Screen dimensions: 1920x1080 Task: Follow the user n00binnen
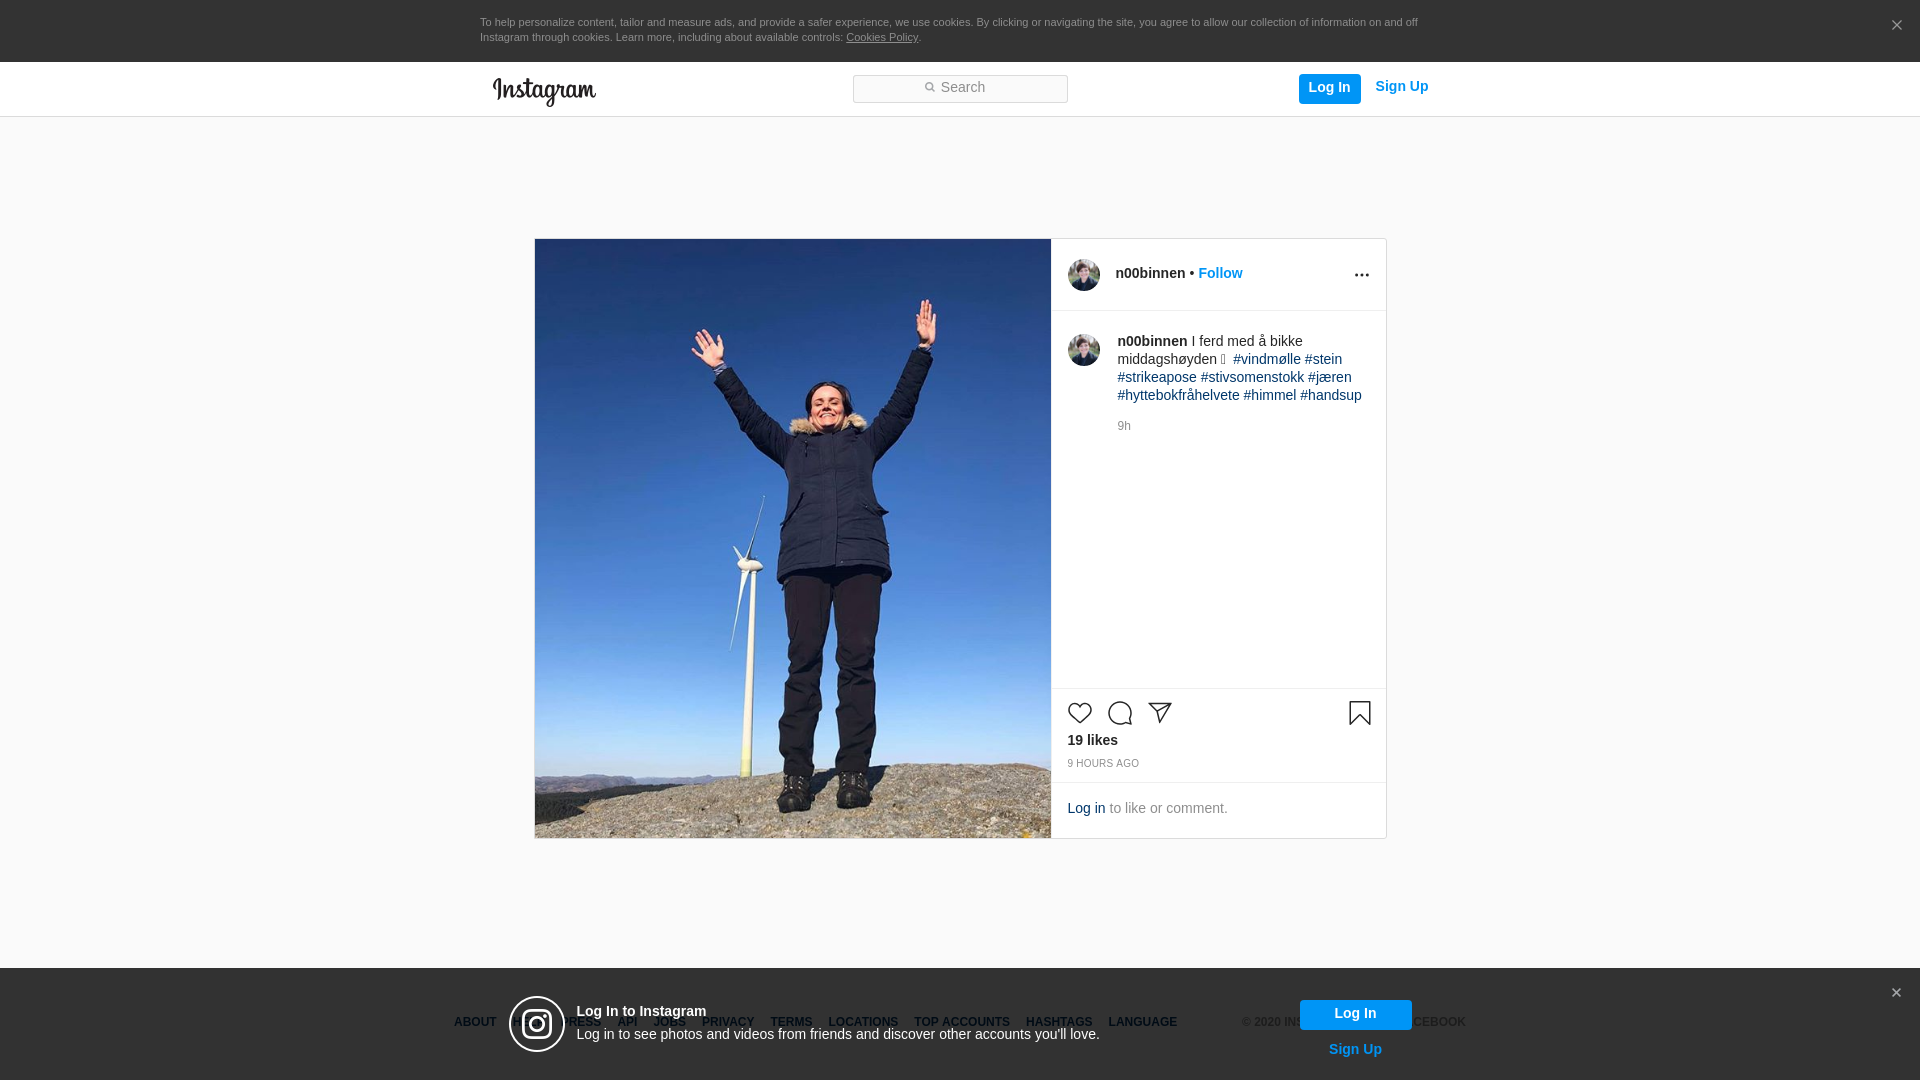(1220, 273)
